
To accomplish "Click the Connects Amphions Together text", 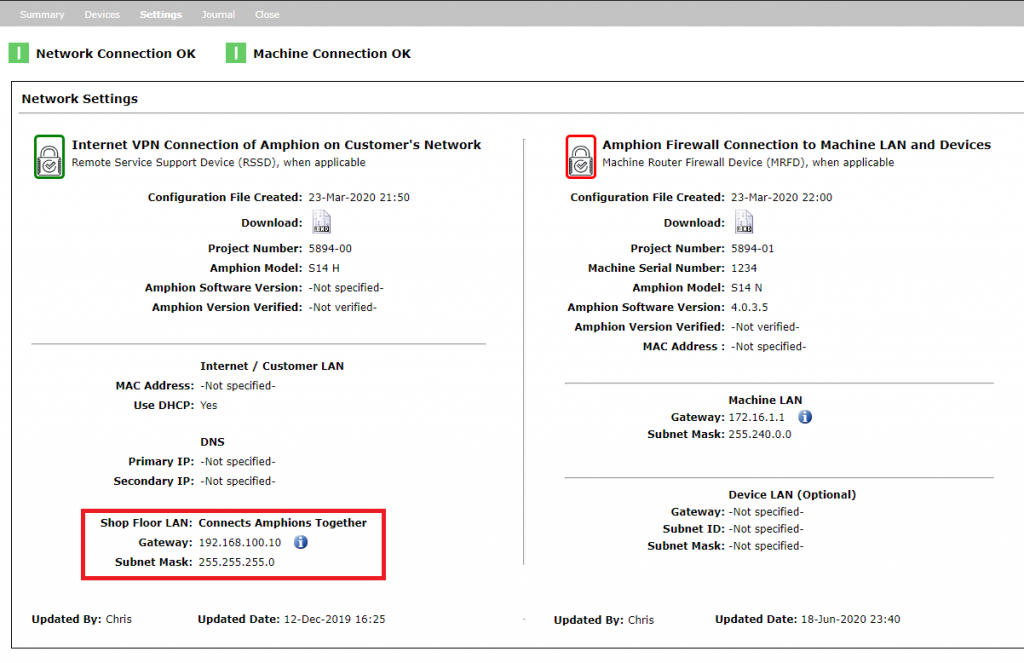I will pos(283,523).
